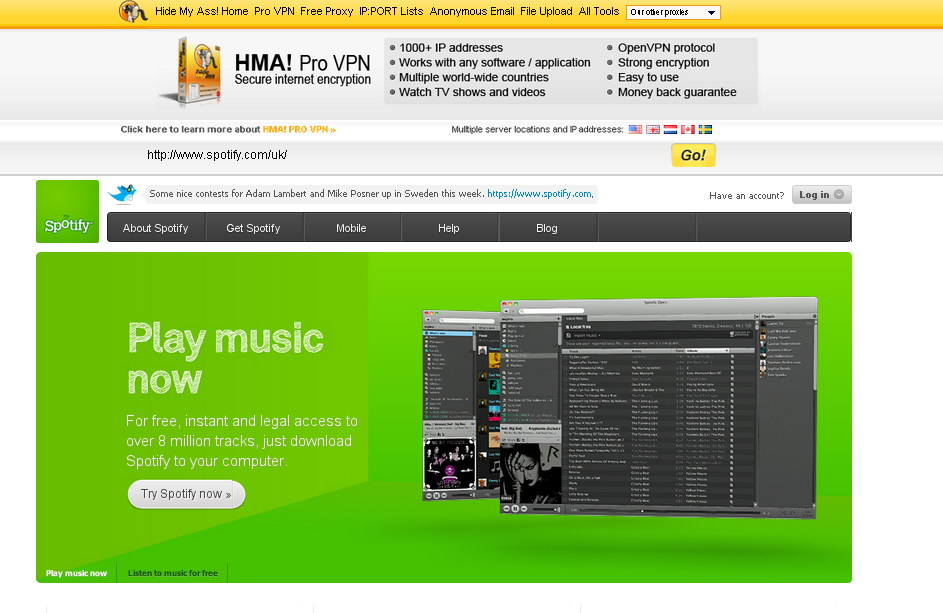The image size is (943, 613).
Task: Click the Log in button
Action: tap(822, 194)
